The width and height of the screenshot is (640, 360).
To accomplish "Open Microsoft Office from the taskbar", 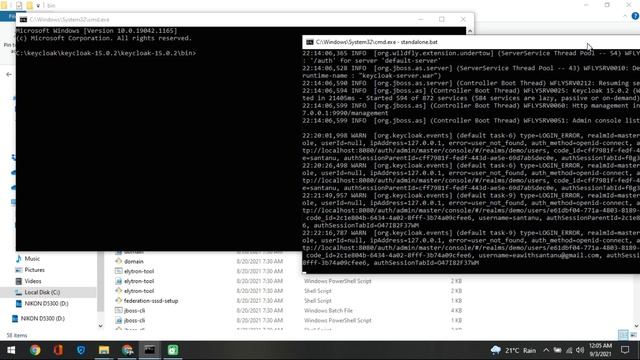I will point(58,350).
